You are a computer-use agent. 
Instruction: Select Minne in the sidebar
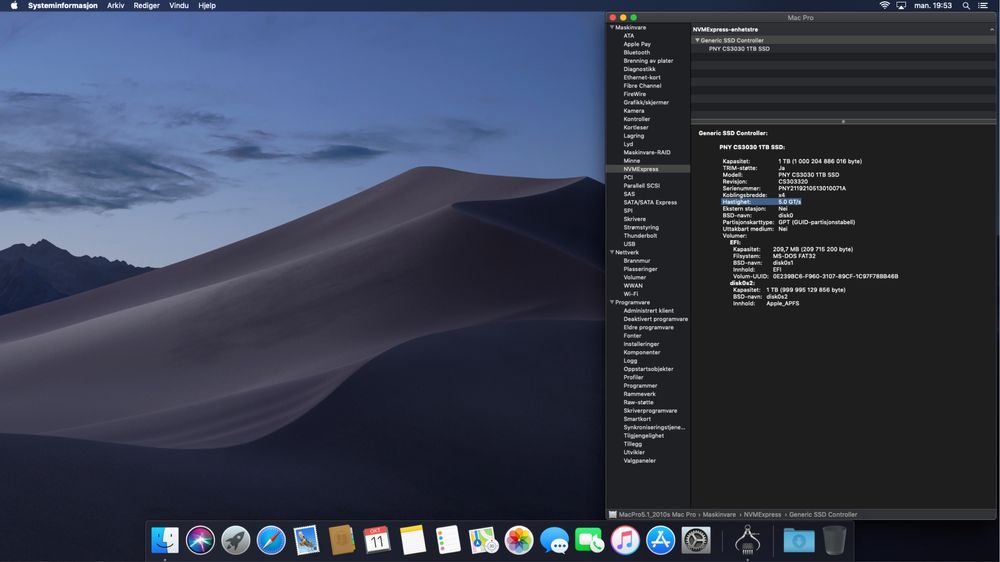point(631,161)
